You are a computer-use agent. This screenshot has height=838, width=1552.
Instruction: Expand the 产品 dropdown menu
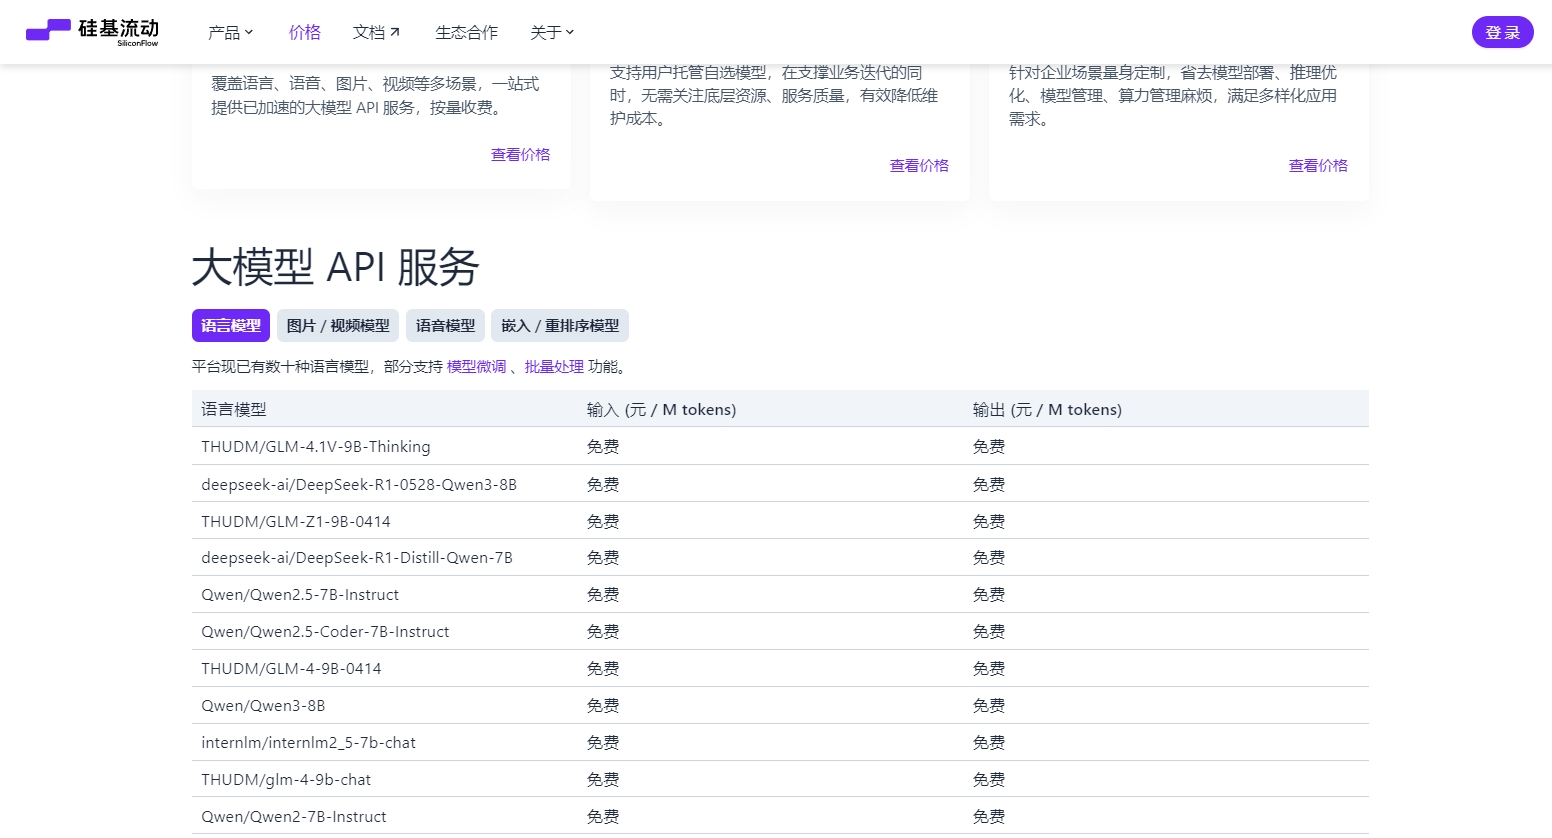click(x=231, y=33)
